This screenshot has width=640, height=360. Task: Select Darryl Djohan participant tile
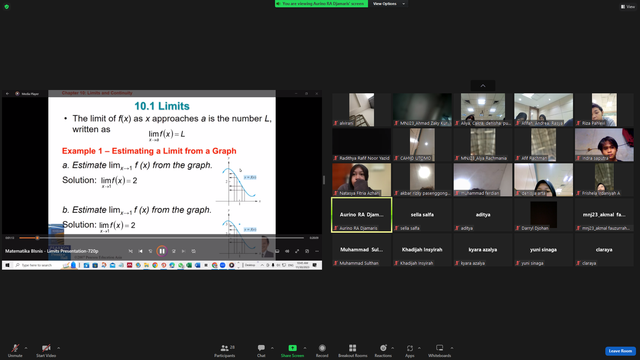point(543,215)
